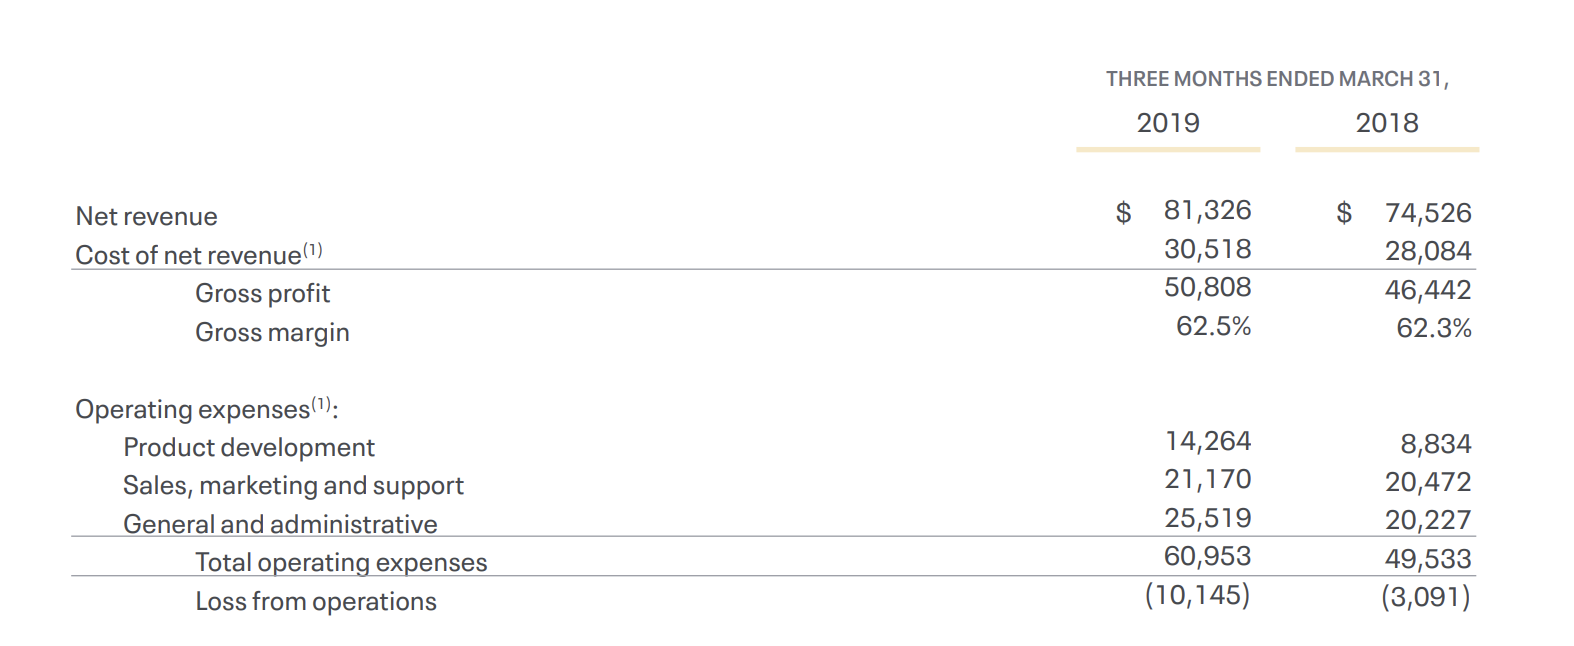Click the Net revenue row label
Screen dimensions: 1574x646
[146, 216]
